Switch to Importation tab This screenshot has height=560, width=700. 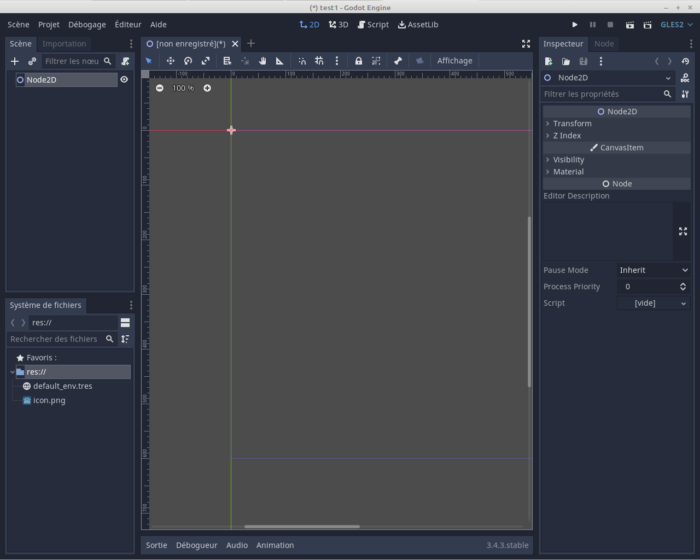64,44
